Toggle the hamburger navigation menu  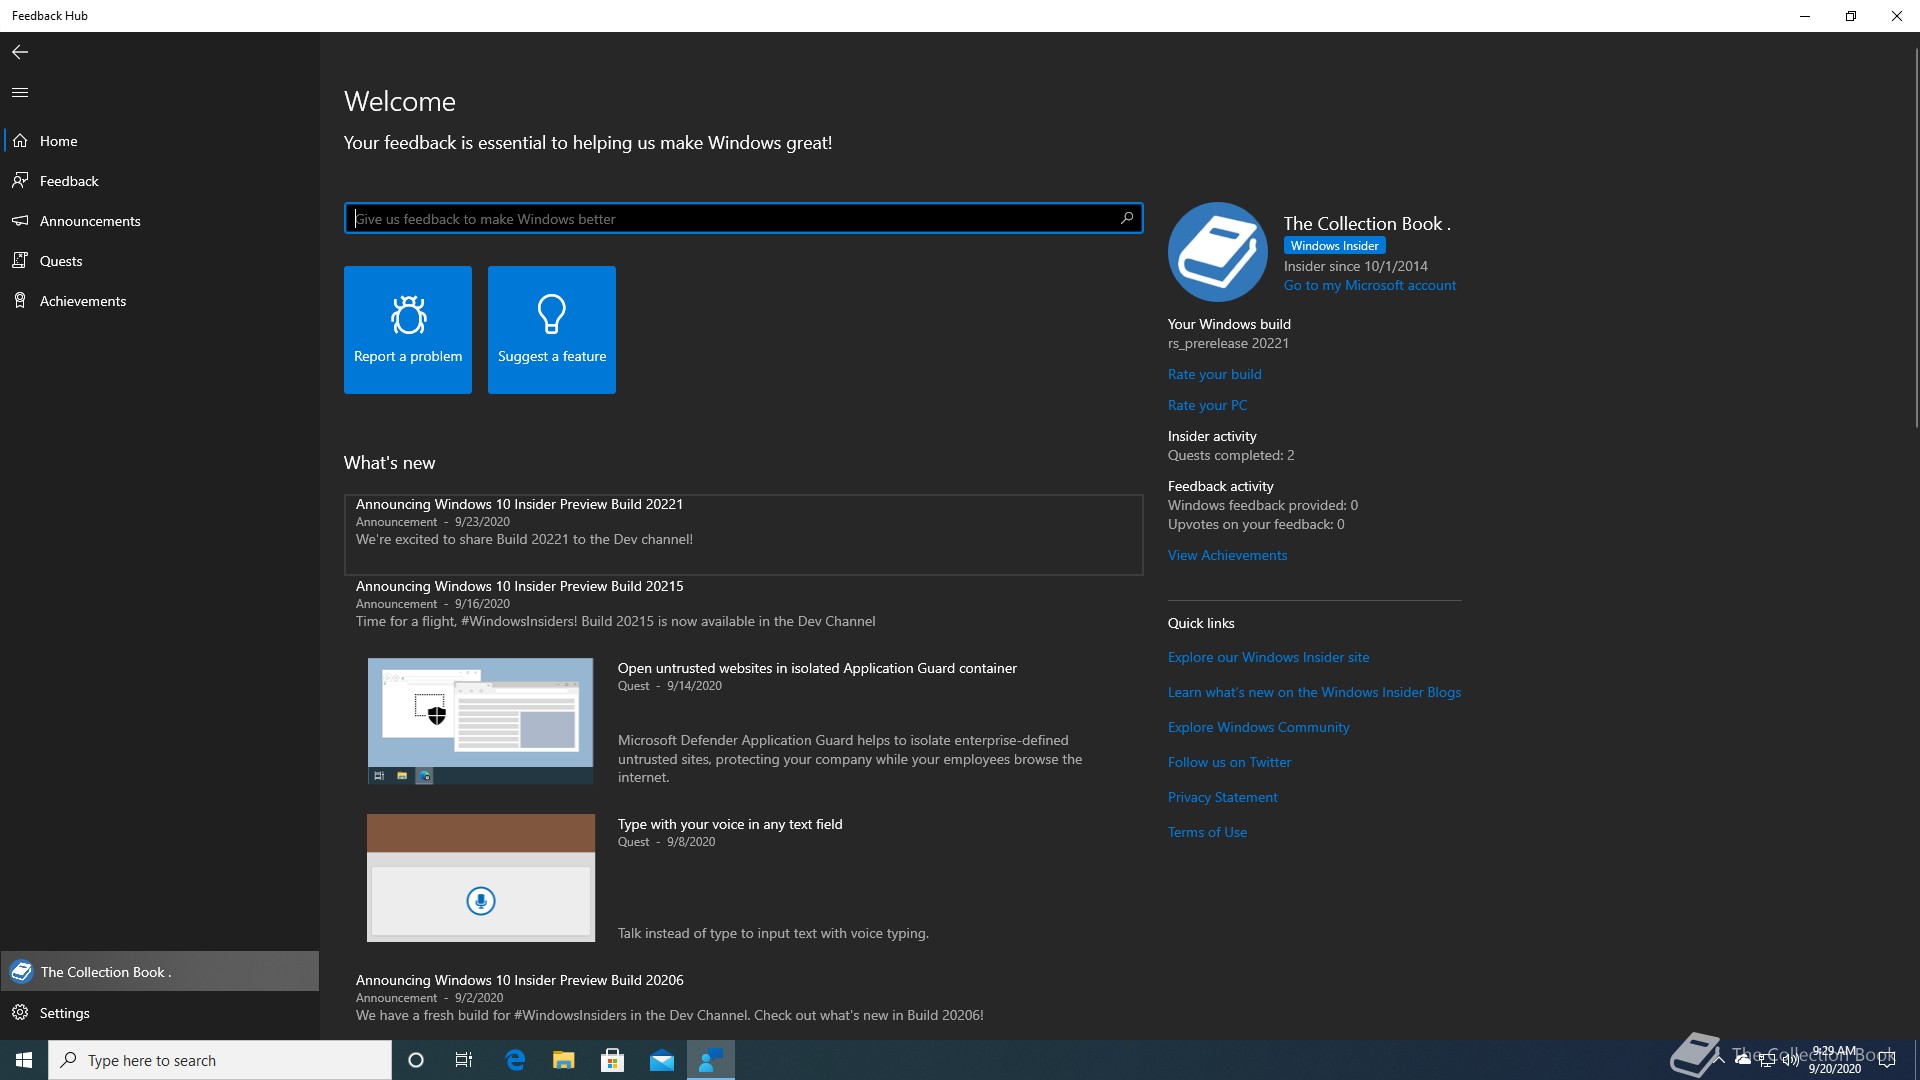tap(20, 92)
